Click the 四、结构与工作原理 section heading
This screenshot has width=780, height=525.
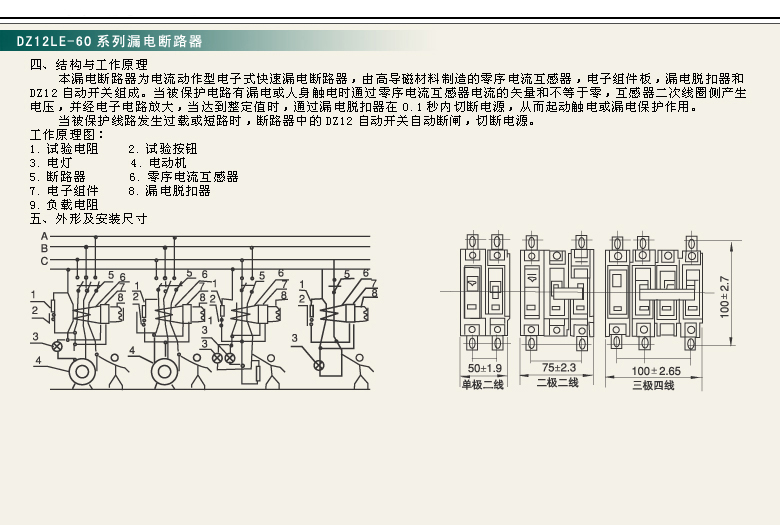[x=90, y=65]
